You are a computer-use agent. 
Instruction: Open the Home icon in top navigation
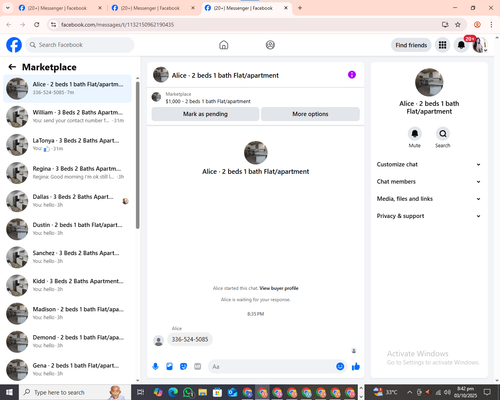(224, 45)
